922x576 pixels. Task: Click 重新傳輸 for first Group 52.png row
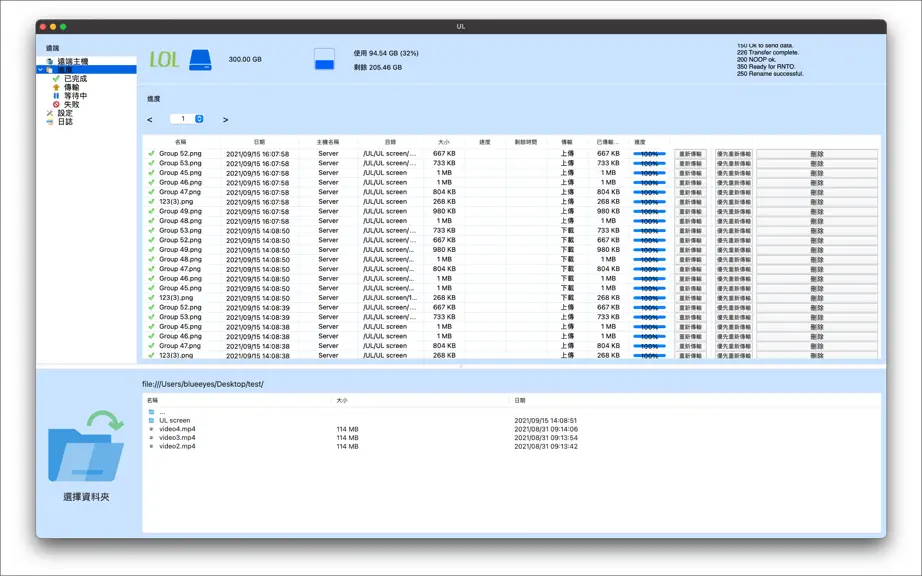point(690,154)
